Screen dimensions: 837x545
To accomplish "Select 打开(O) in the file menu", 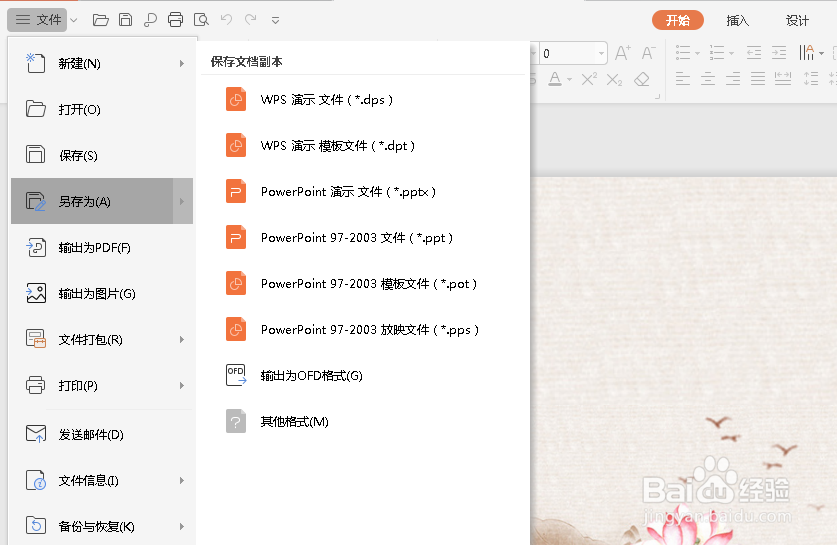I will (x=102, y=109).
